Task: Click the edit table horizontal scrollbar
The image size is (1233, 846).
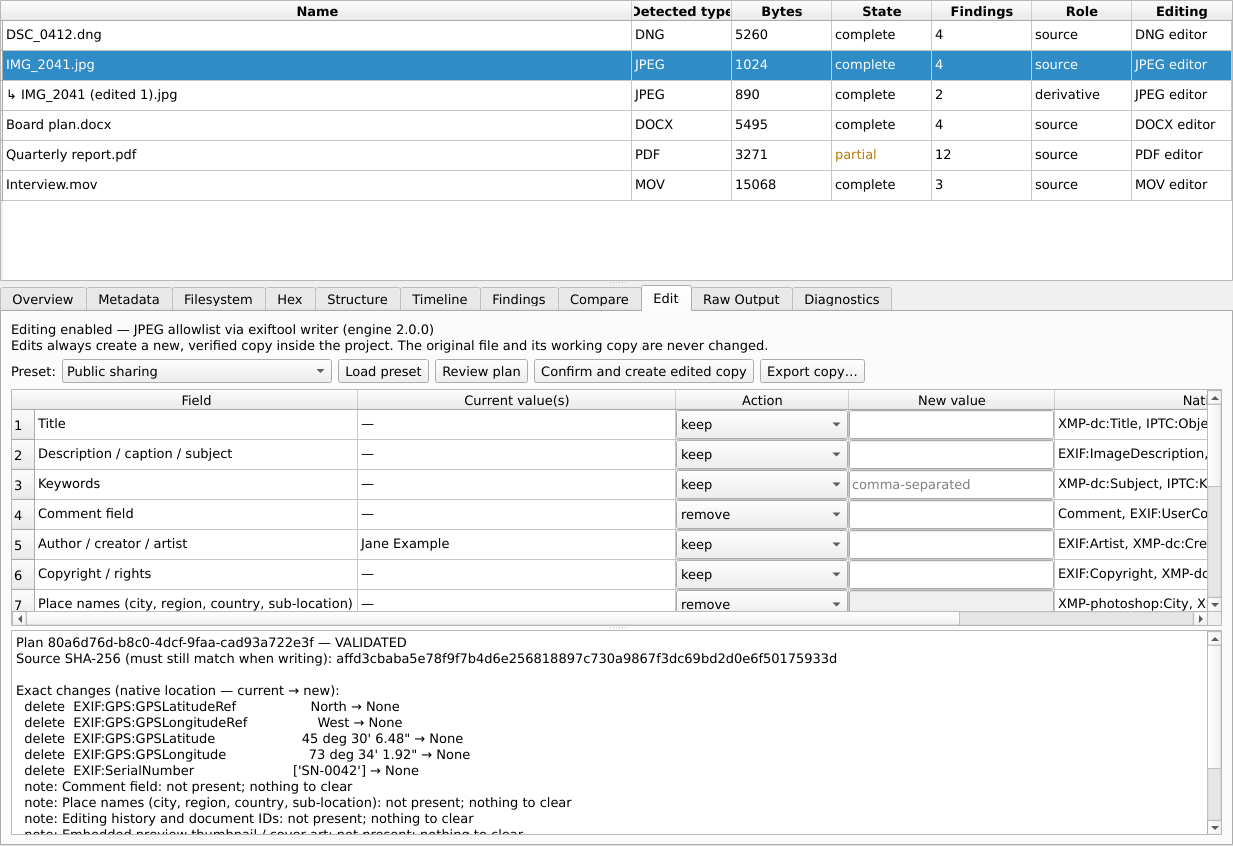Action: pos(609,618)
